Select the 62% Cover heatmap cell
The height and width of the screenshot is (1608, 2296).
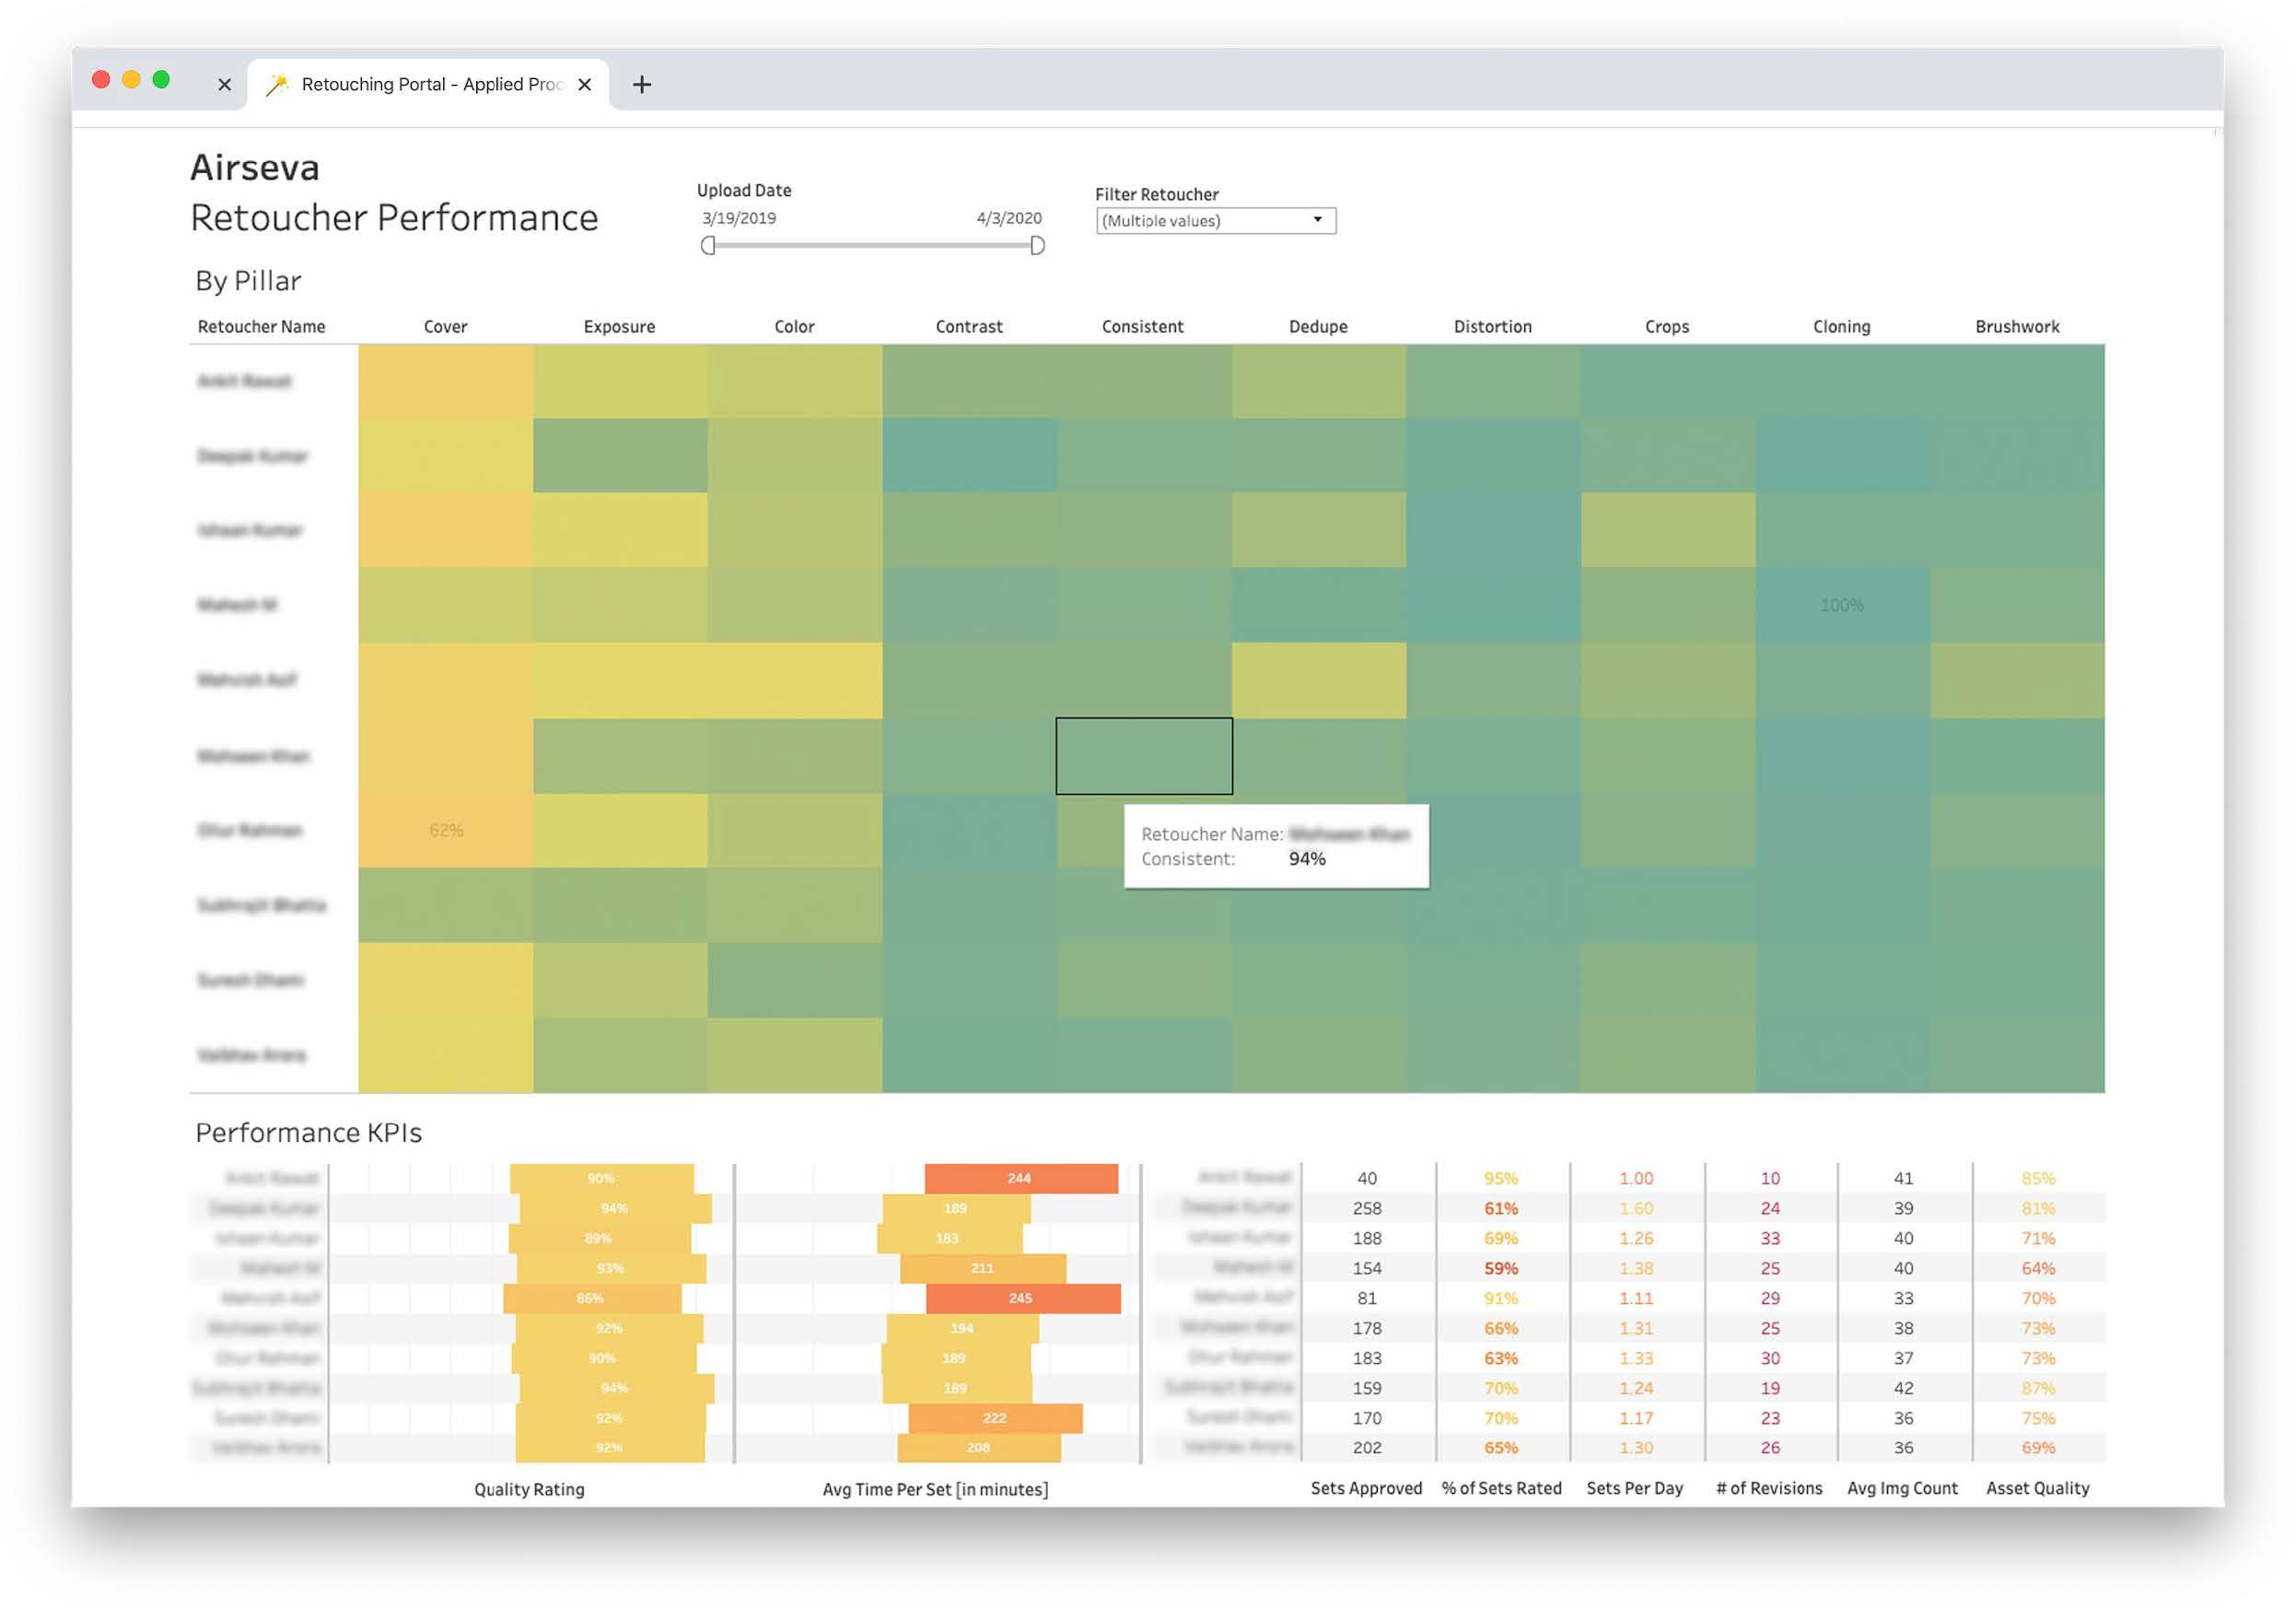(446, 831)
